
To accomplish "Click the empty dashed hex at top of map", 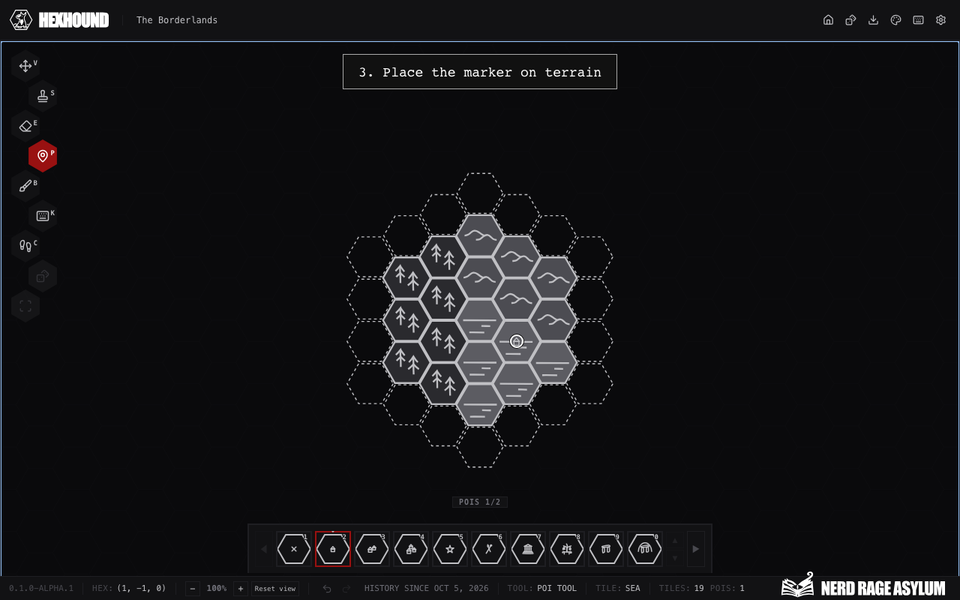I will tap(479, 193).
